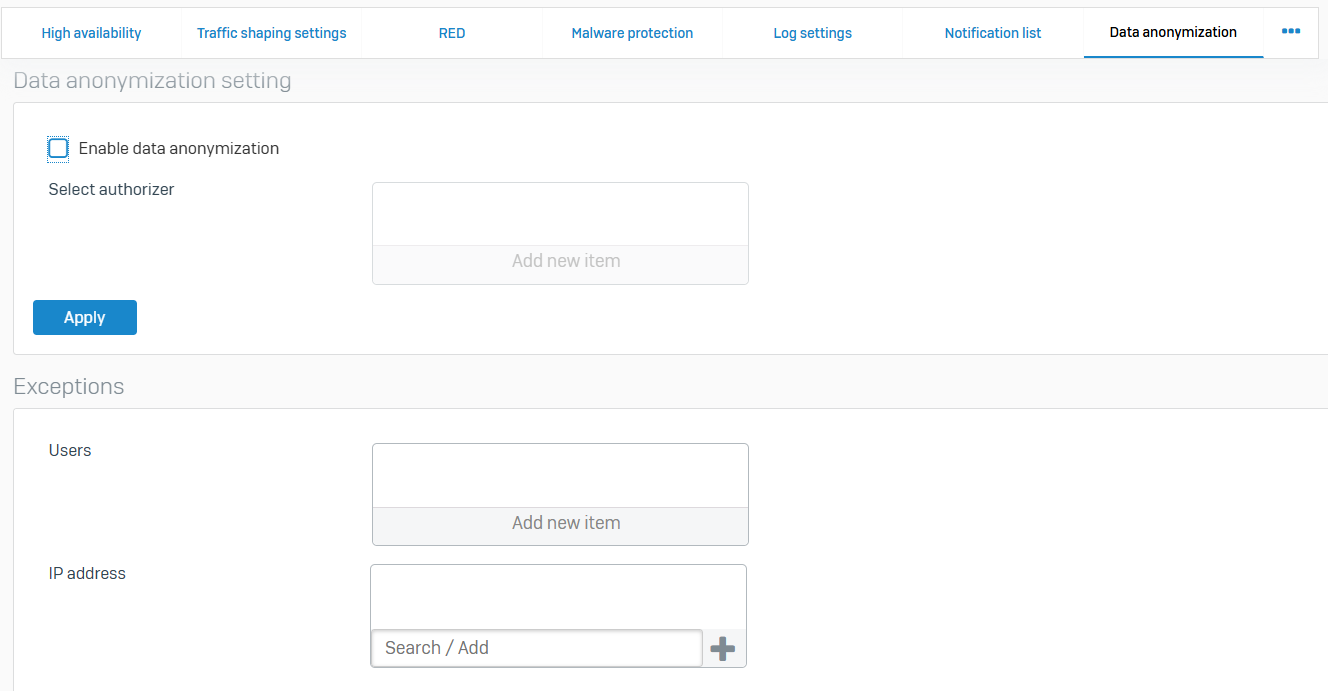Open the Traffic shaping settings tab
The image size is (1328, 691).
(x=271, y=33)
